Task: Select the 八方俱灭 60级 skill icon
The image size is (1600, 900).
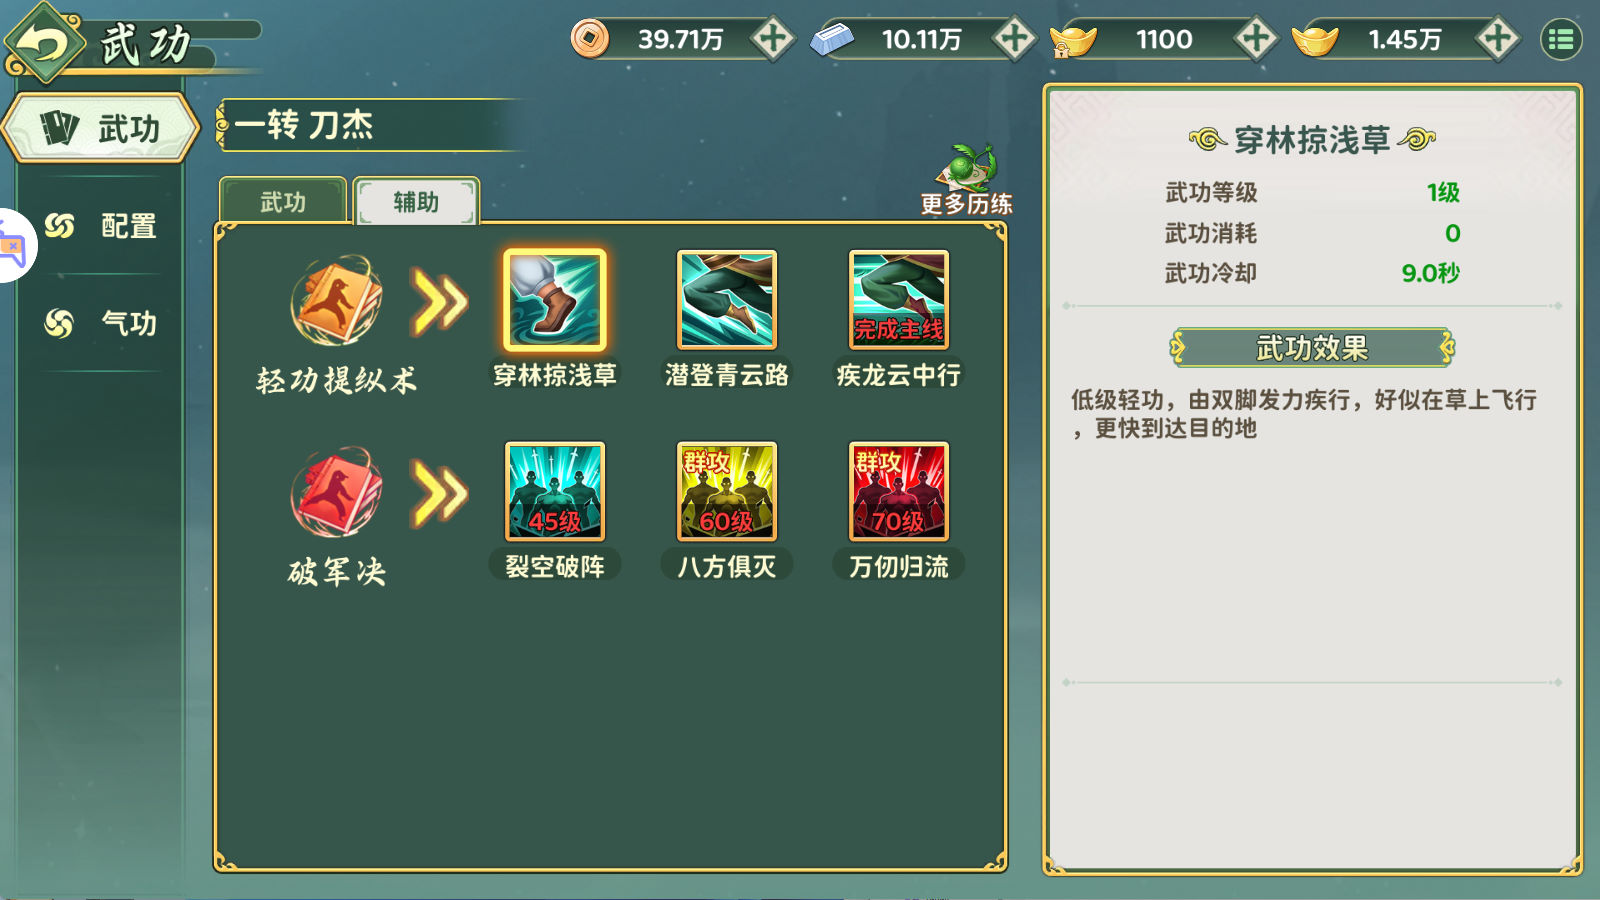Action: coord(727,491)
